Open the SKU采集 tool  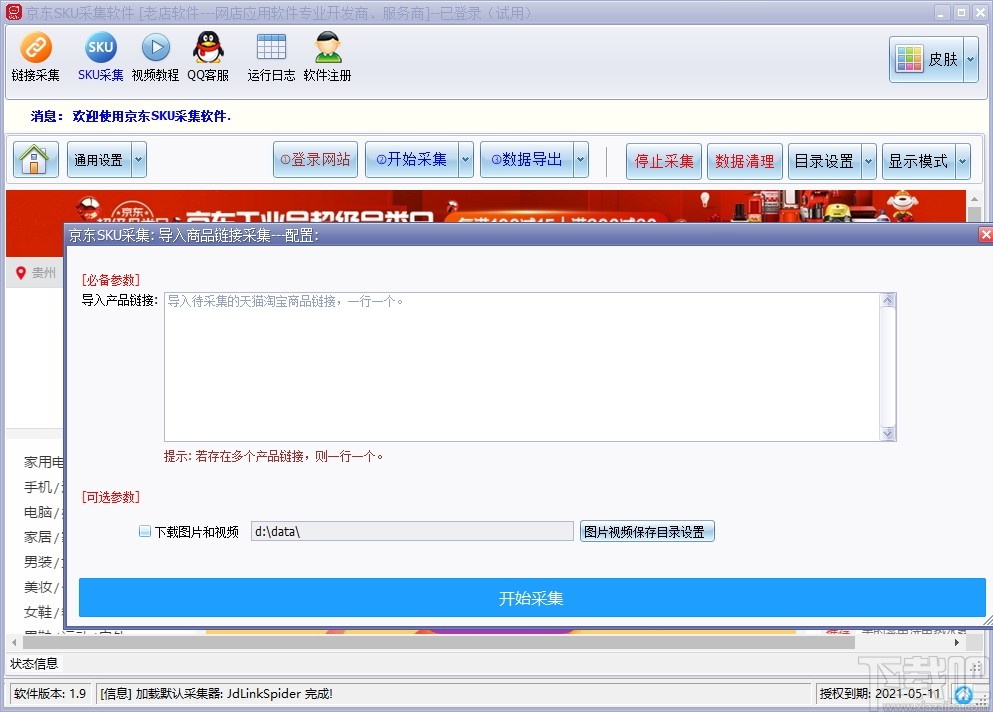(100, 57)
